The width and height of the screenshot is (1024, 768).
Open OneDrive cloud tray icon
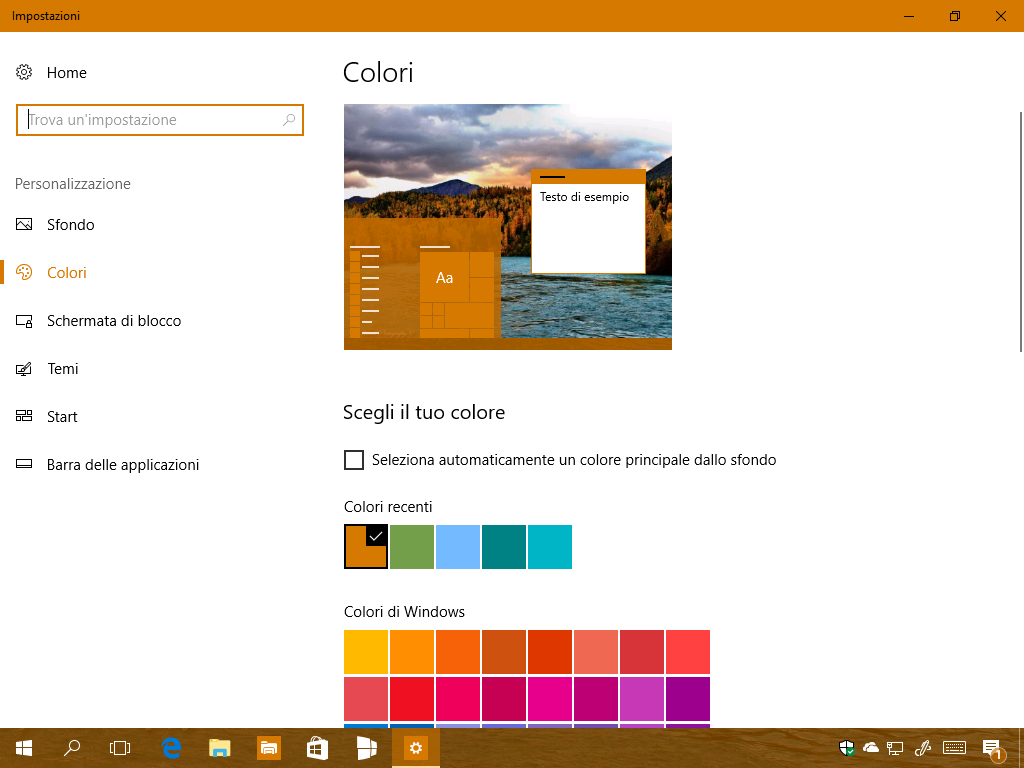871,748
